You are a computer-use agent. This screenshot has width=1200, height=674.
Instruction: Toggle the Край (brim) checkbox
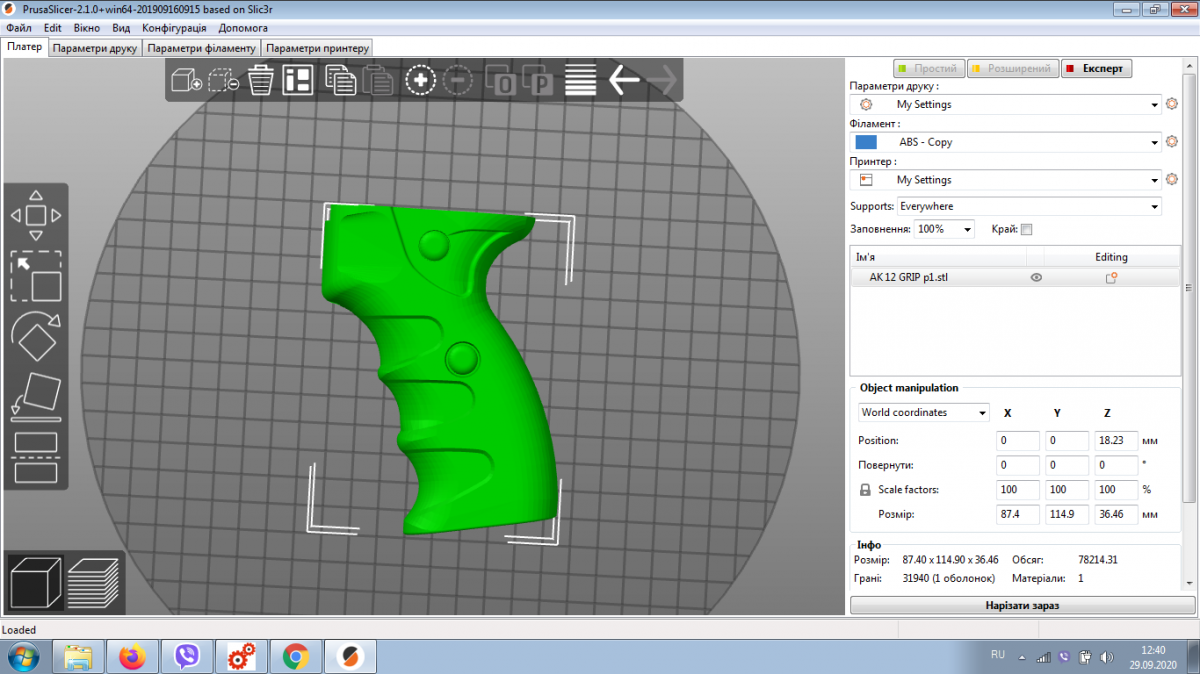[1026, 230]
